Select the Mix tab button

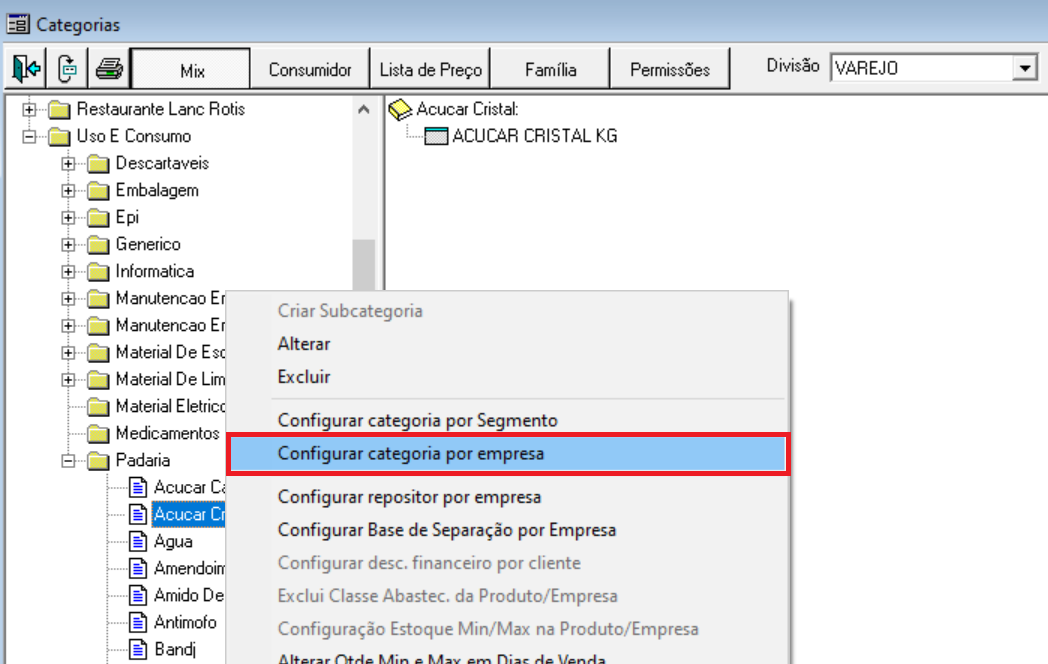[x=191, y=69]
